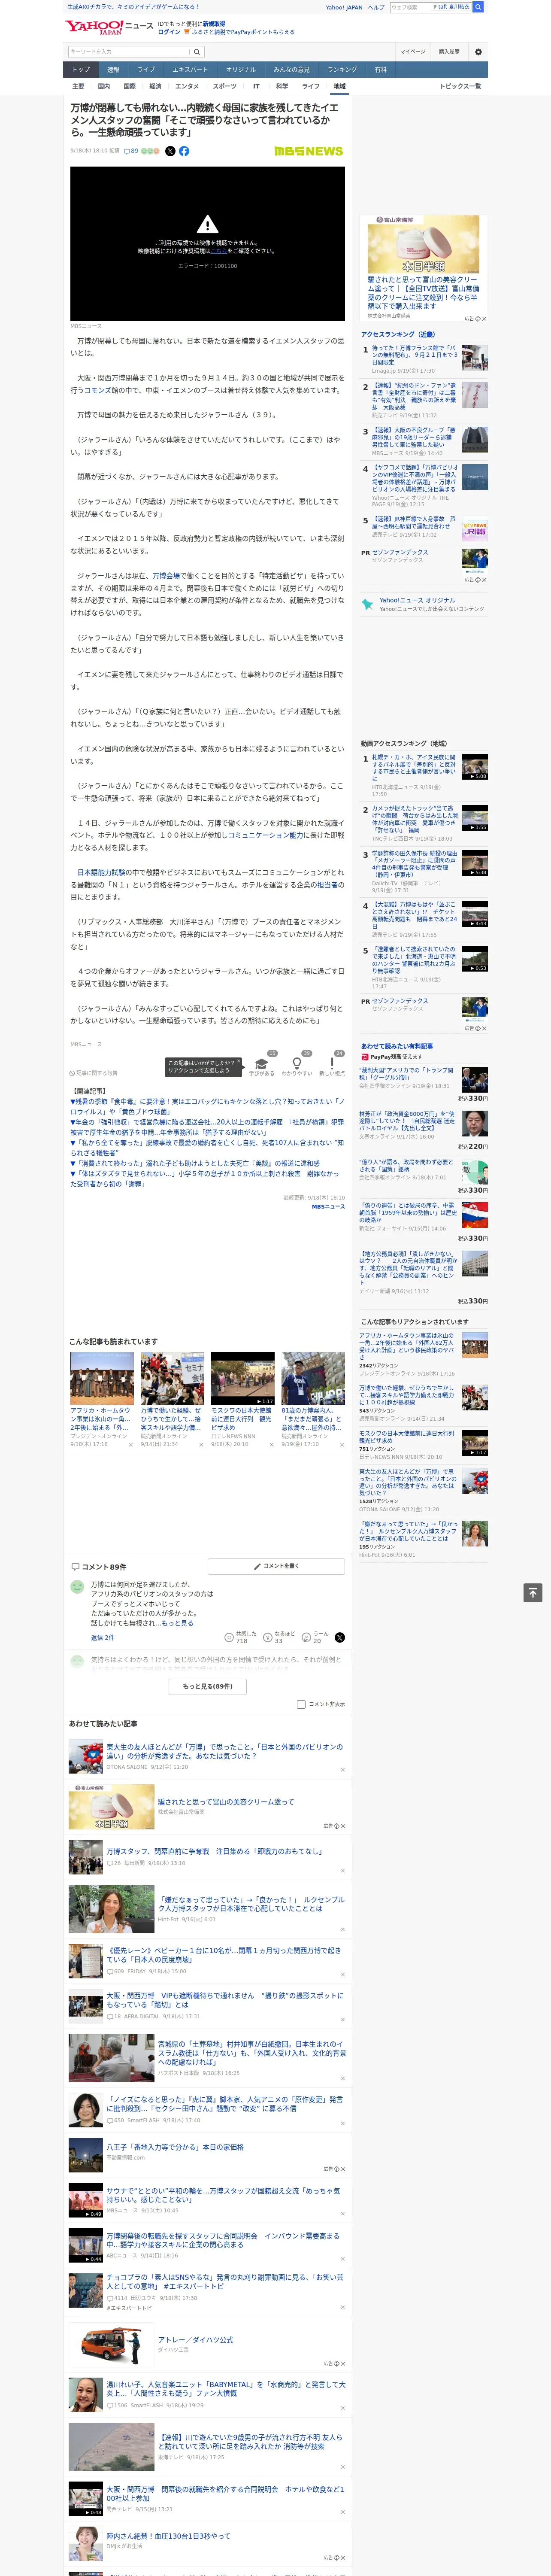
Task: Click the blue web search magnifier button
Action: coord(478,7)
